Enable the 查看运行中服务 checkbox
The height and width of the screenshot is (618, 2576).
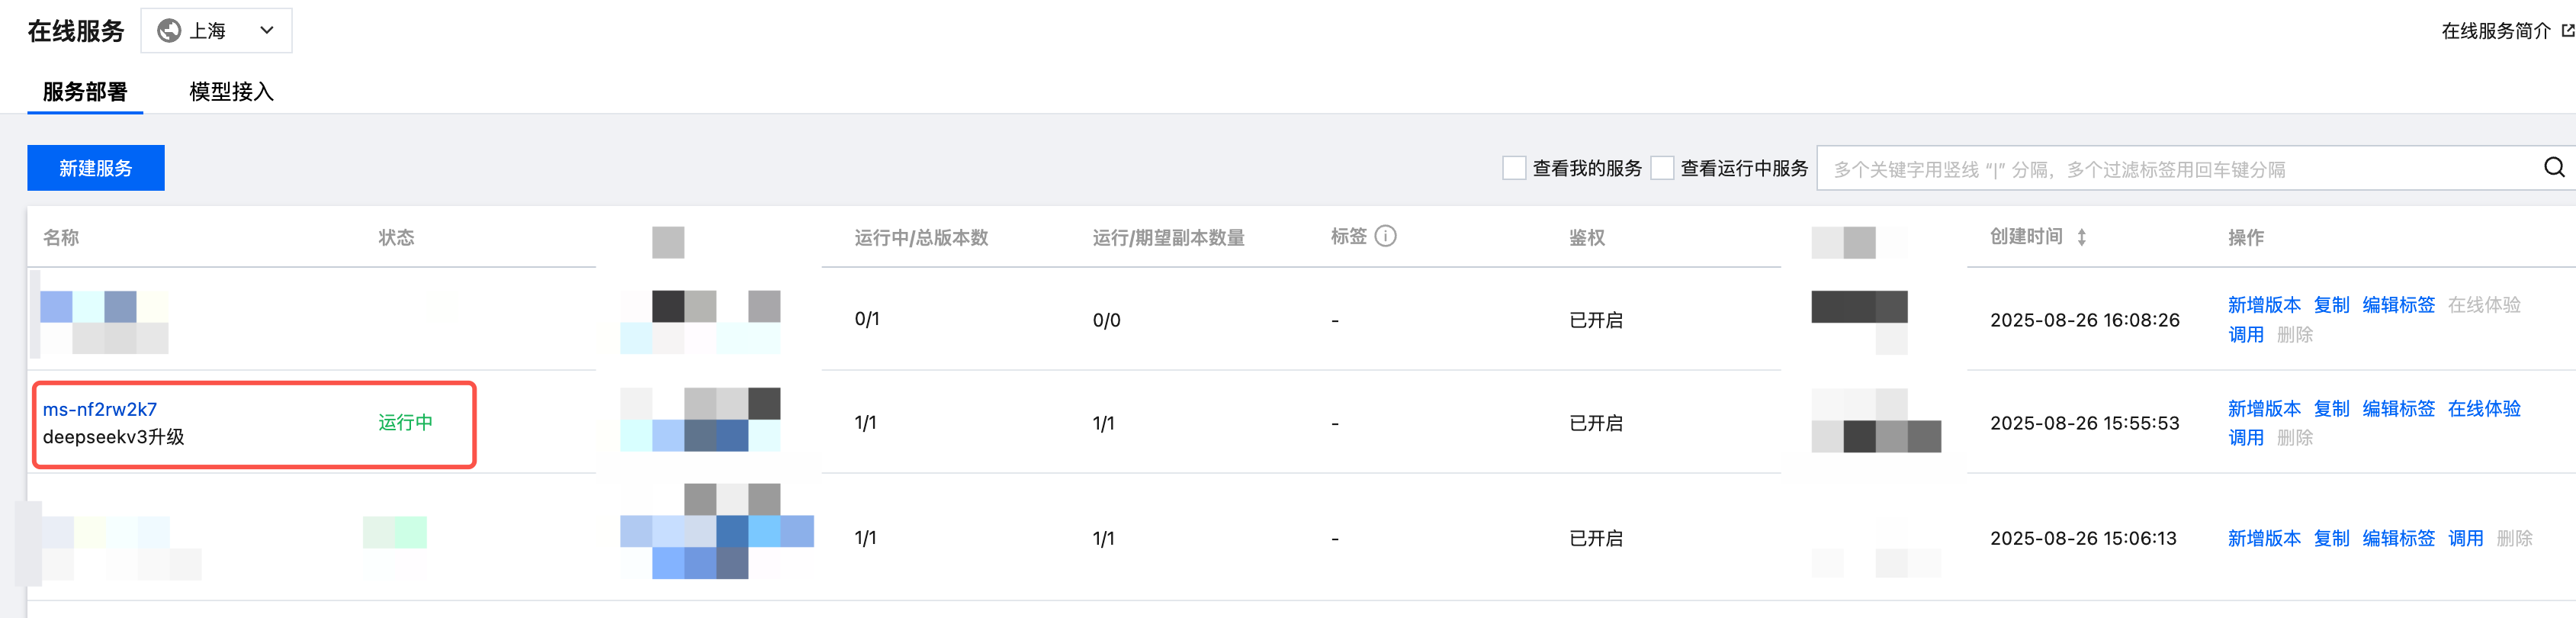click(x=1662, y=168)
